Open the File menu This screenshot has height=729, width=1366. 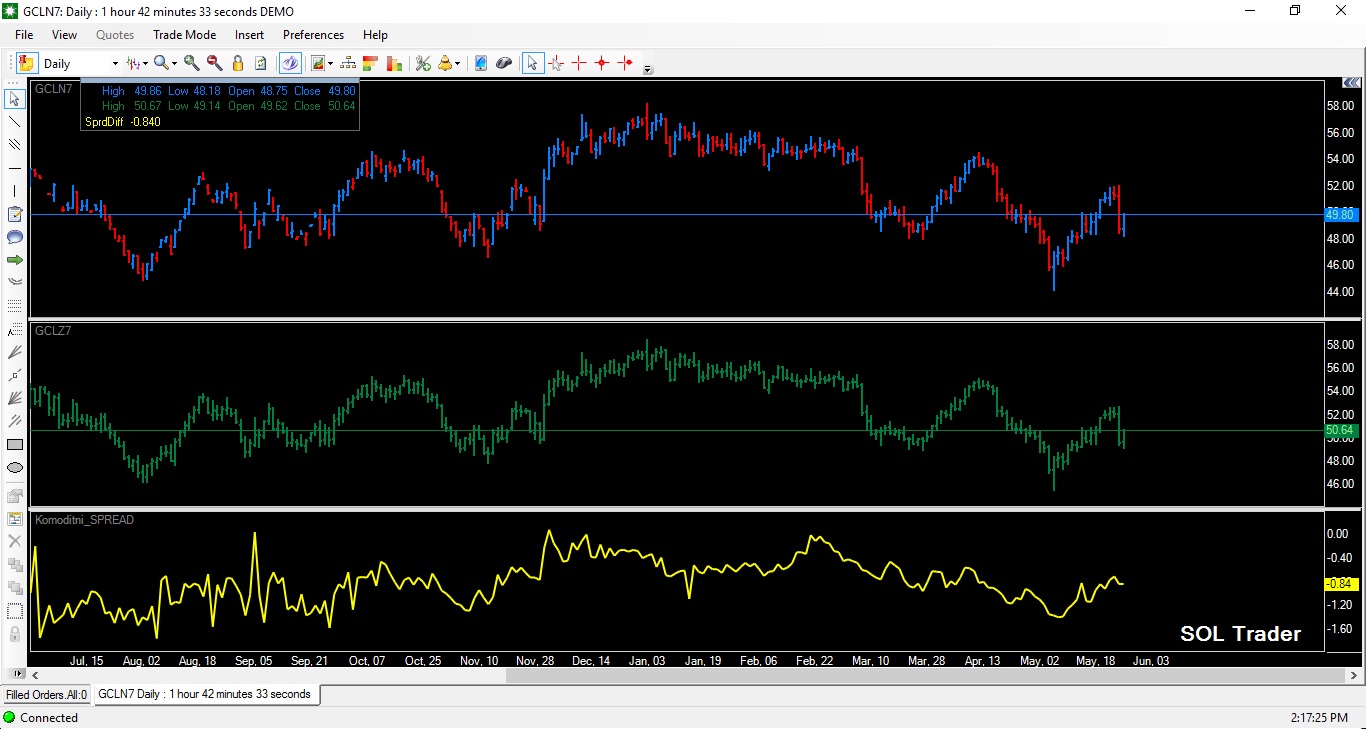coord(24,35)
